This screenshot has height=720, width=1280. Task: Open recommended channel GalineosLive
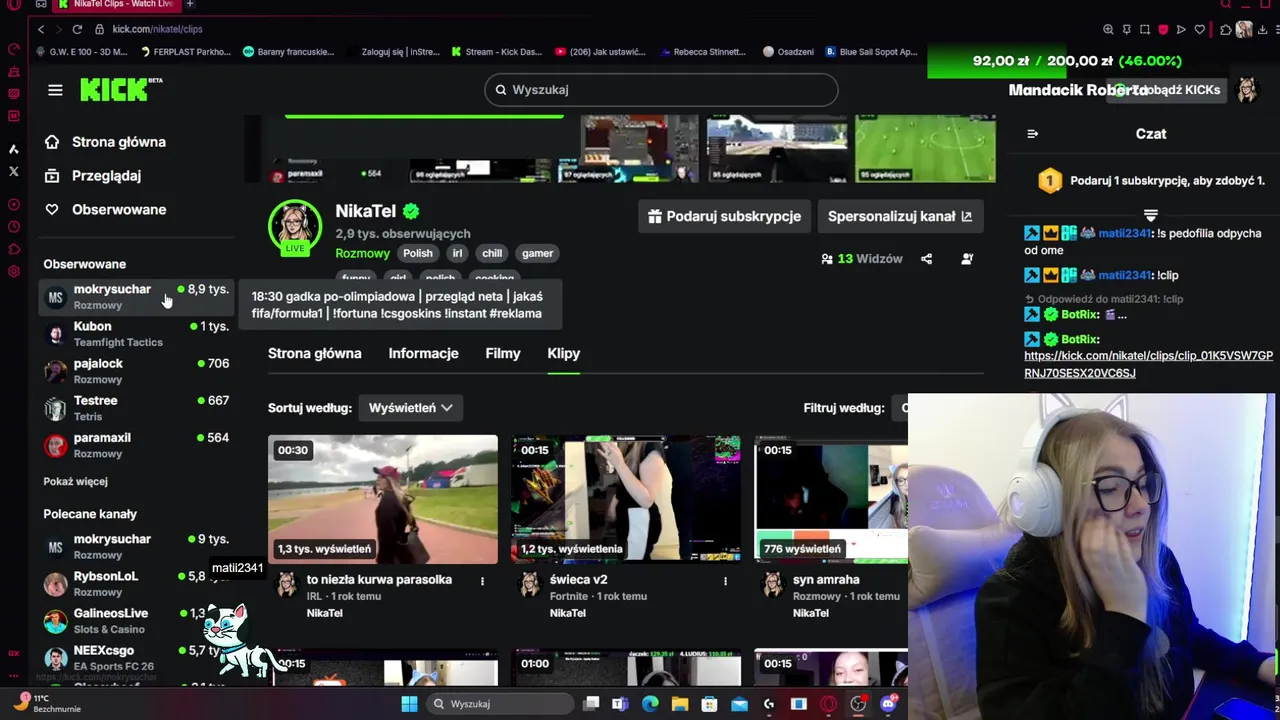(136, 620)
